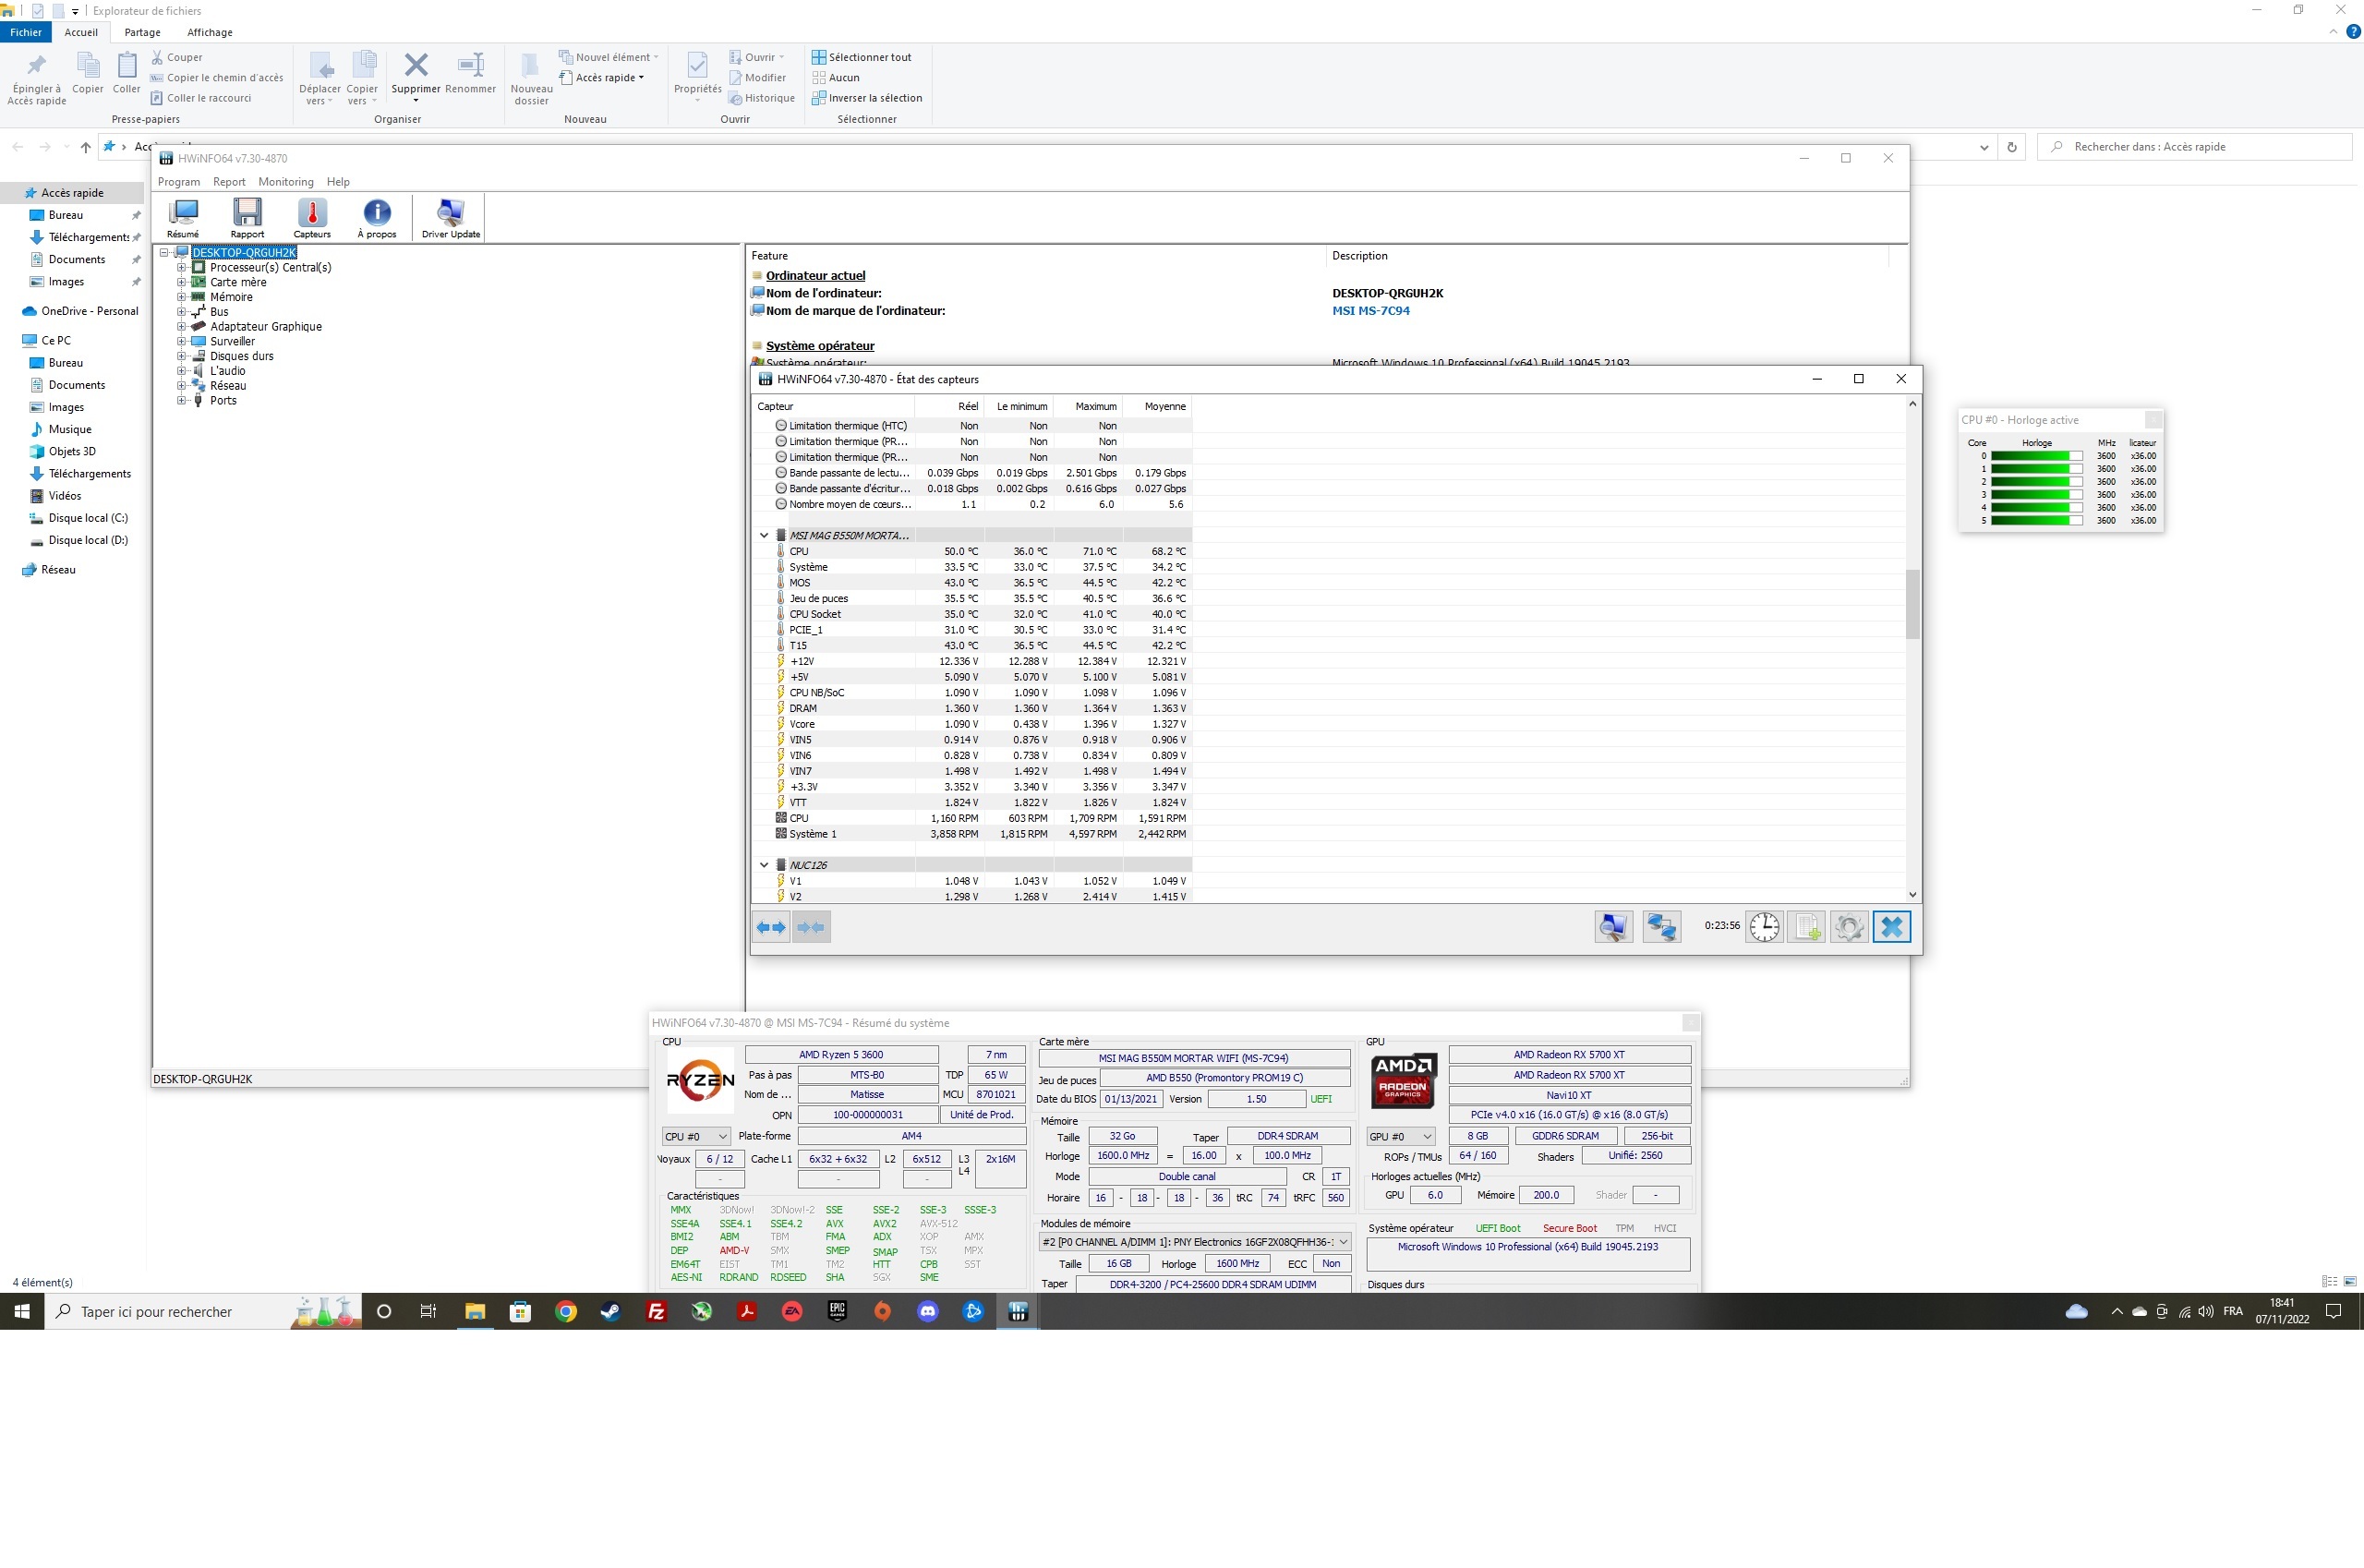The height and width of the screenshot is (1568, 2364).
Task: Open Epic Games launcher from the taskbar
Action: pos(837,1311)
